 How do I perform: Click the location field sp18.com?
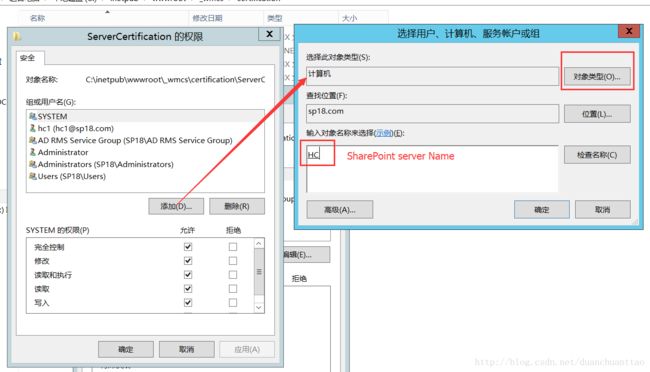click(x=432, y=113)
